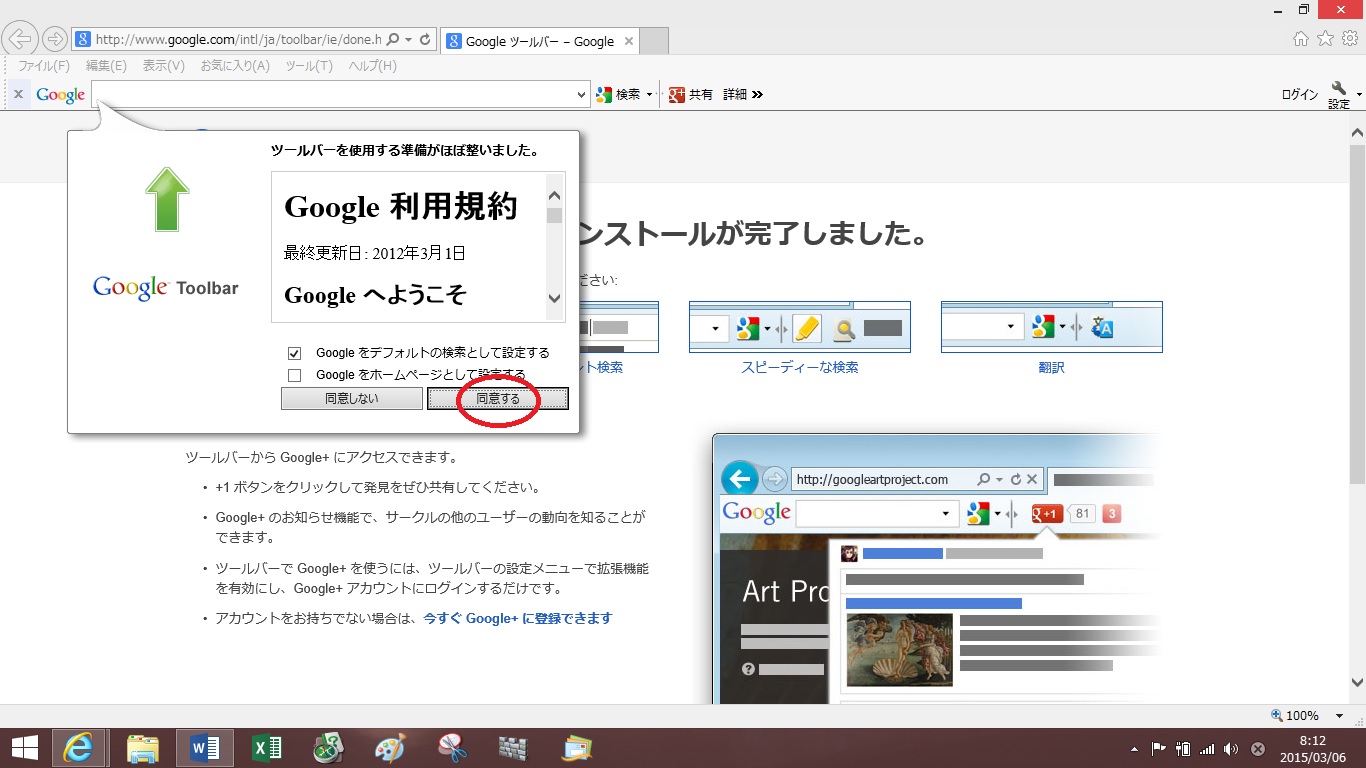This screenshot has height=768, width=1366.
Task: Click the page scrollbar down arrow
Action: (1357, 682)
